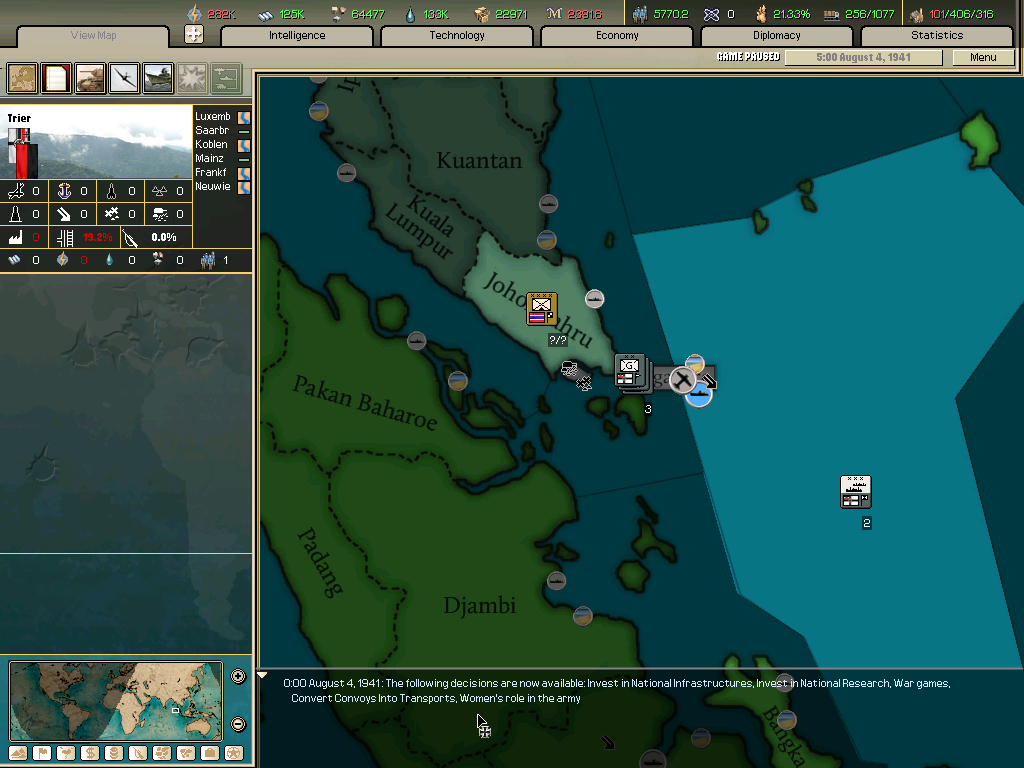This screenshot has width=1024, height=768.
Task: Open the ledger book icon
Action: (x=55, y=78)
